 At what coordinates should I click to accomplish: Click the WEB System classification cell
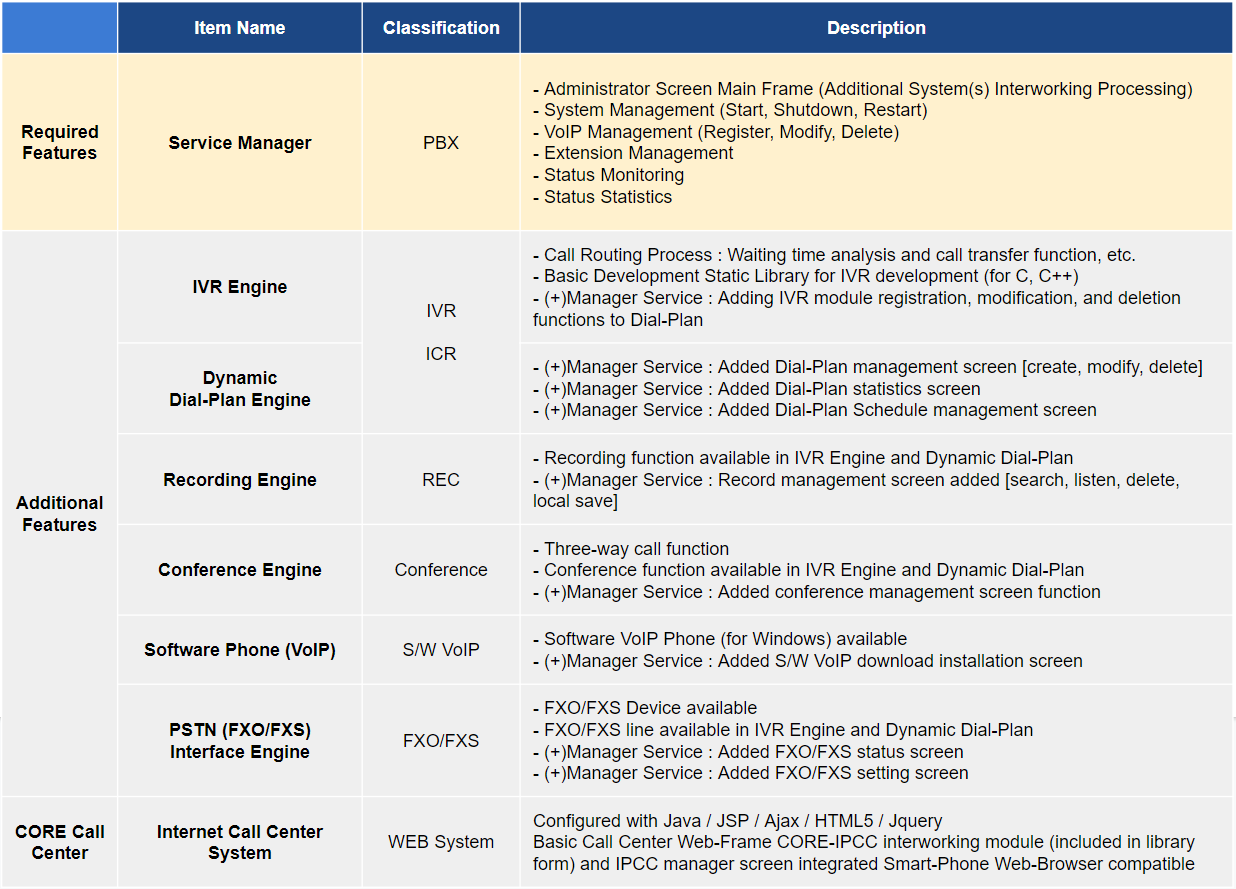point(441,842)
